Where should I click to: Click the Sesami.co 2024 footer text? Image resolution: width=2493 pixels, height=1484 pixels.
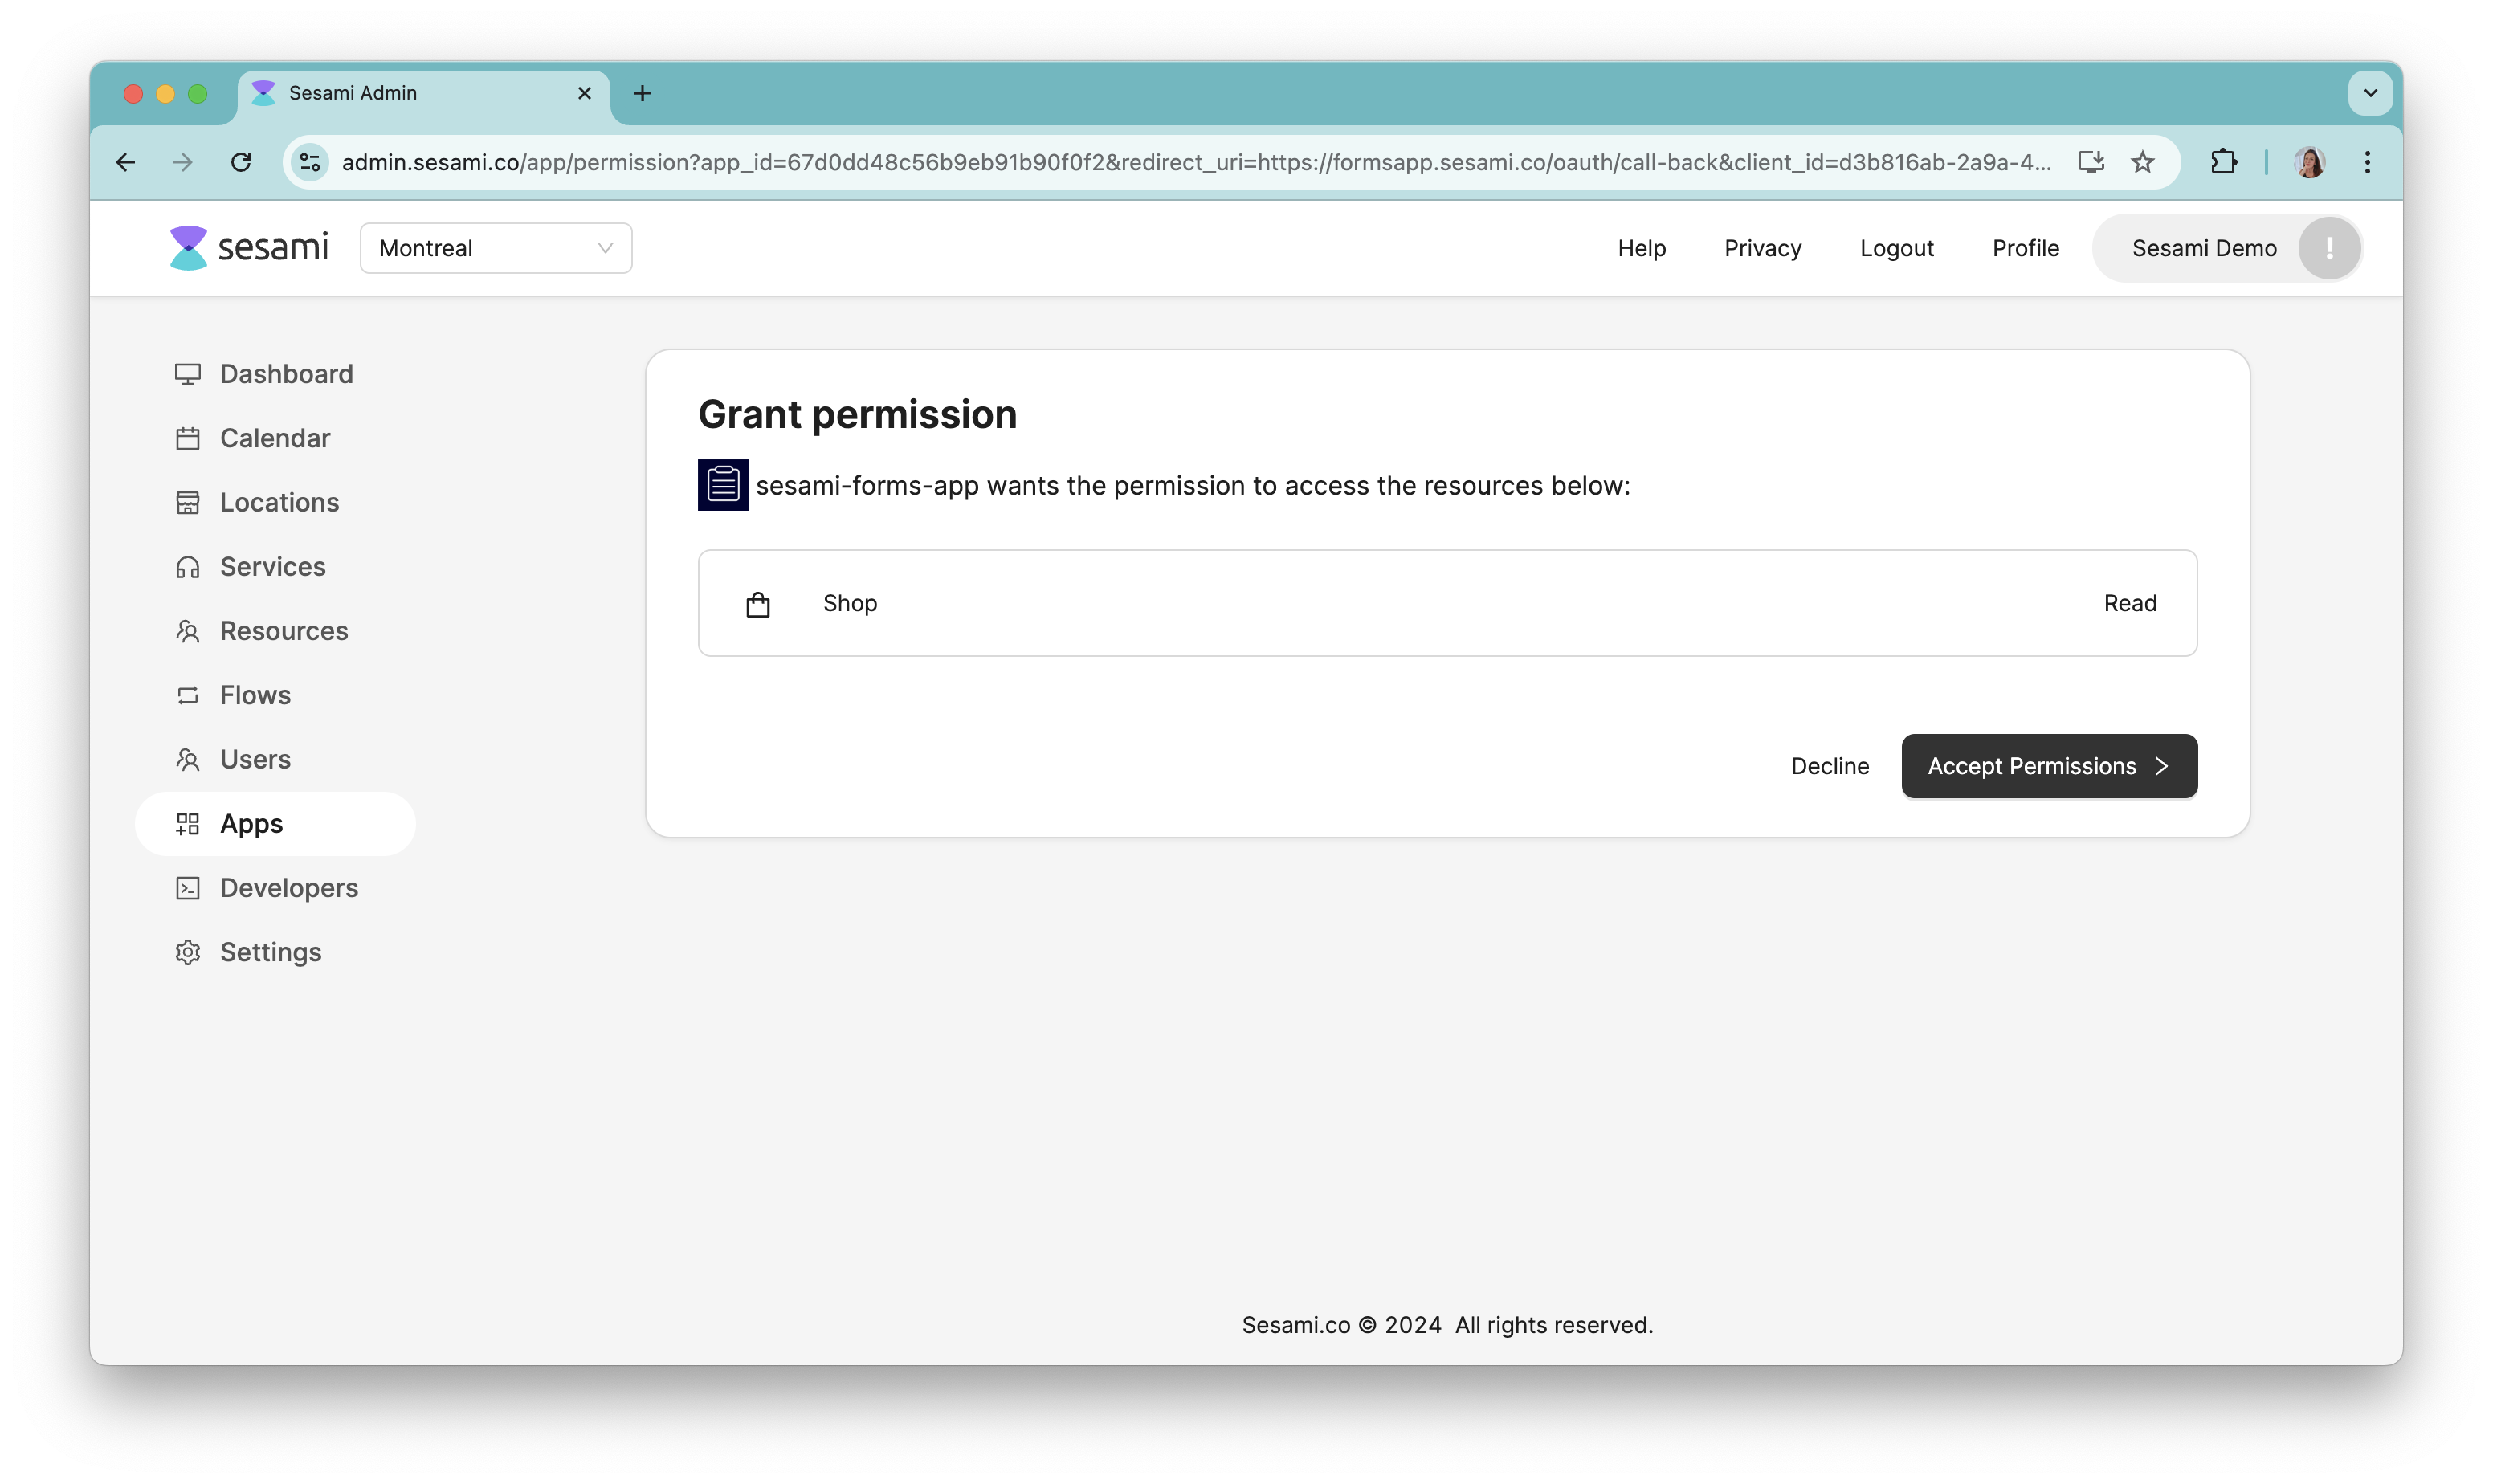click(1447, 1325)
